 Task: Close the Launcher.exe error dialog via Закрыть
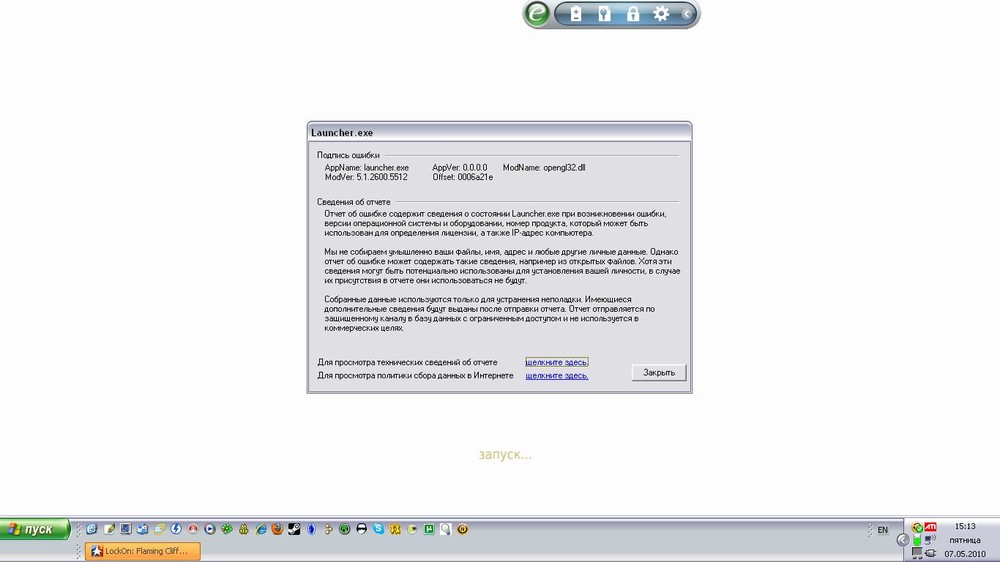(x=659, y=373)
